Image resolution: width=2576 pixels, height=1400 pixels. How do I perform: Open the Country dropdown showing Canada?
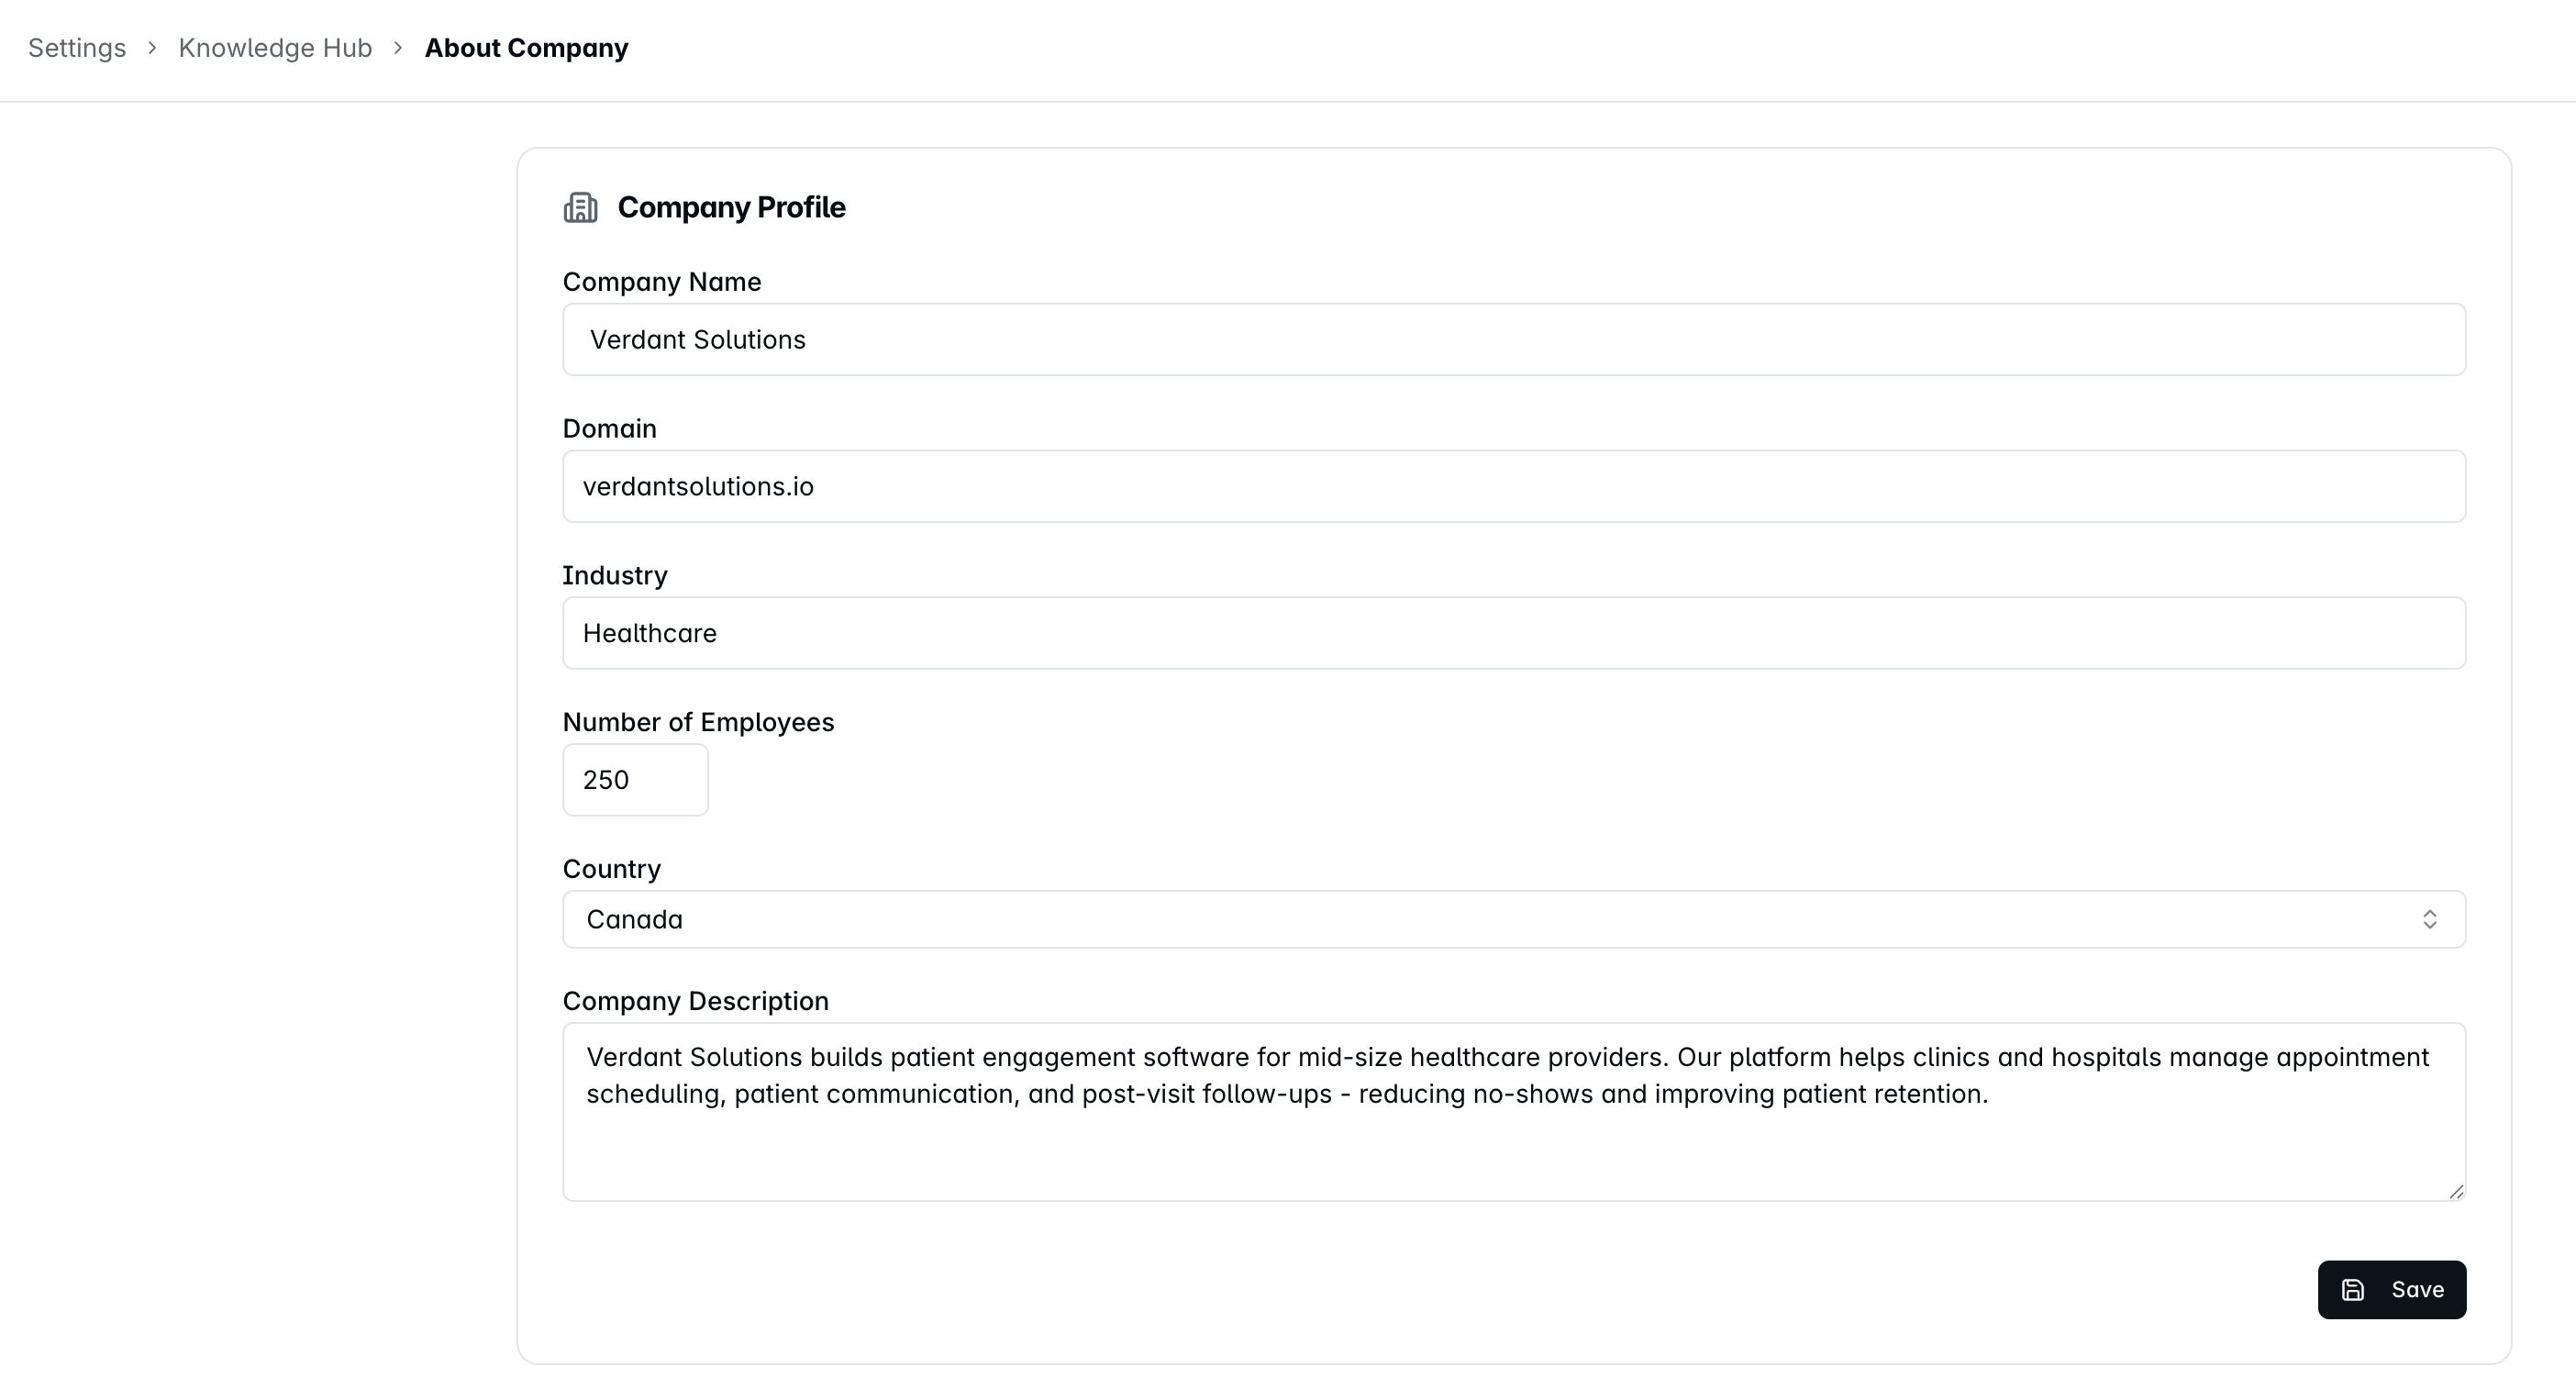point(1514,919)
